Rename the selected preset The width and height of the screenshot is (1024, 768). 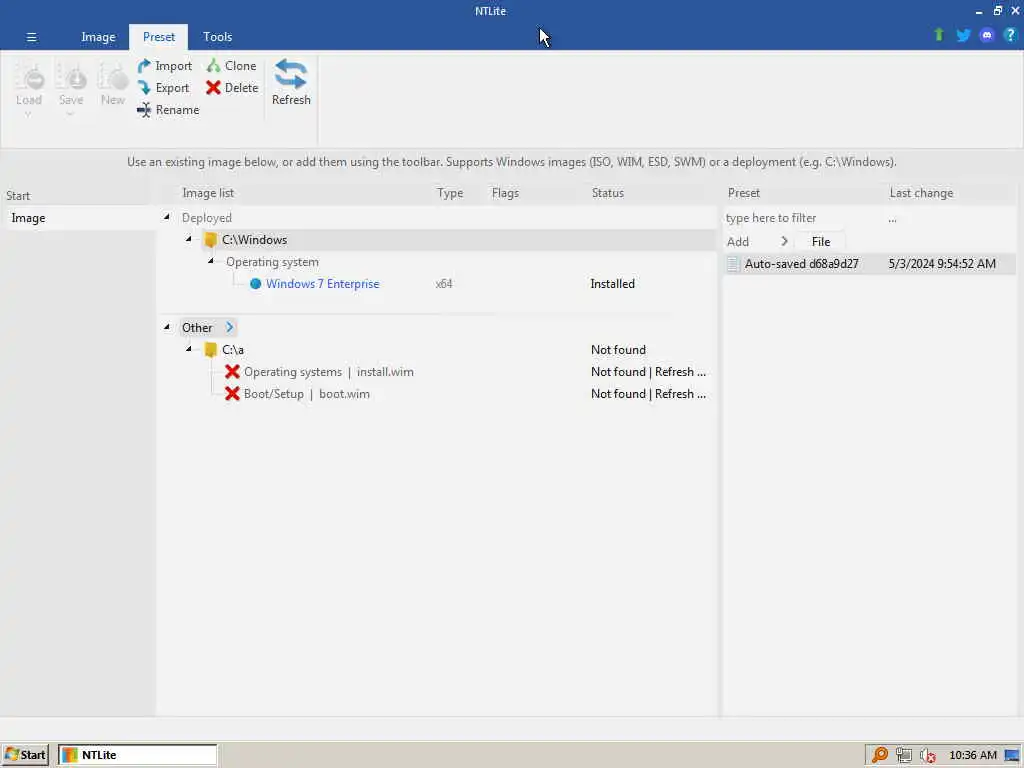[x=168, y=110]
